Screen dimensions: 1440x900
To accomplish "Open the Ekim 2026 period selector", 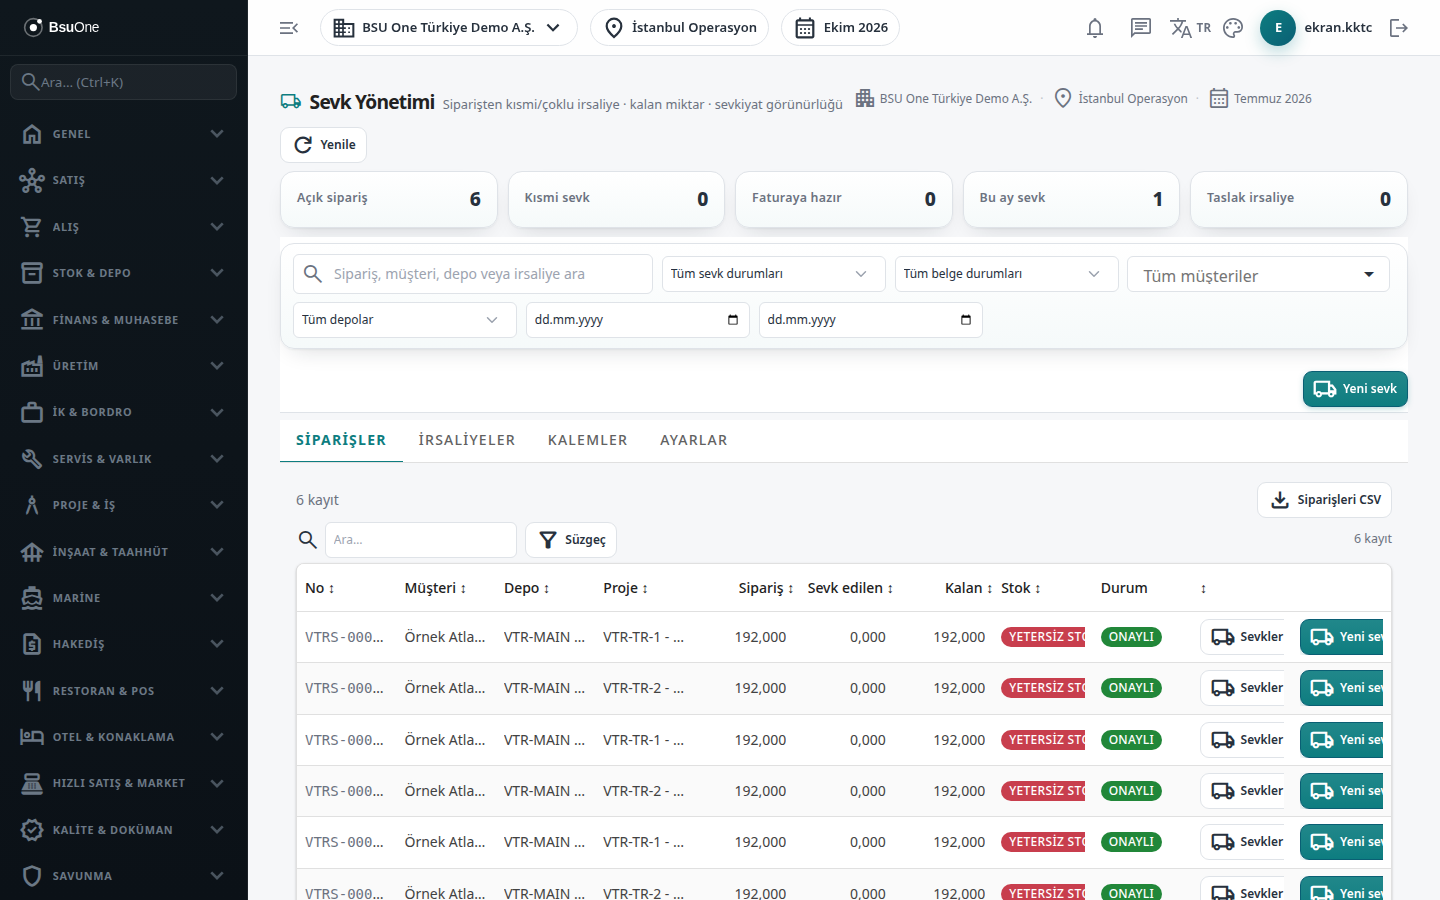I will 840,28.
